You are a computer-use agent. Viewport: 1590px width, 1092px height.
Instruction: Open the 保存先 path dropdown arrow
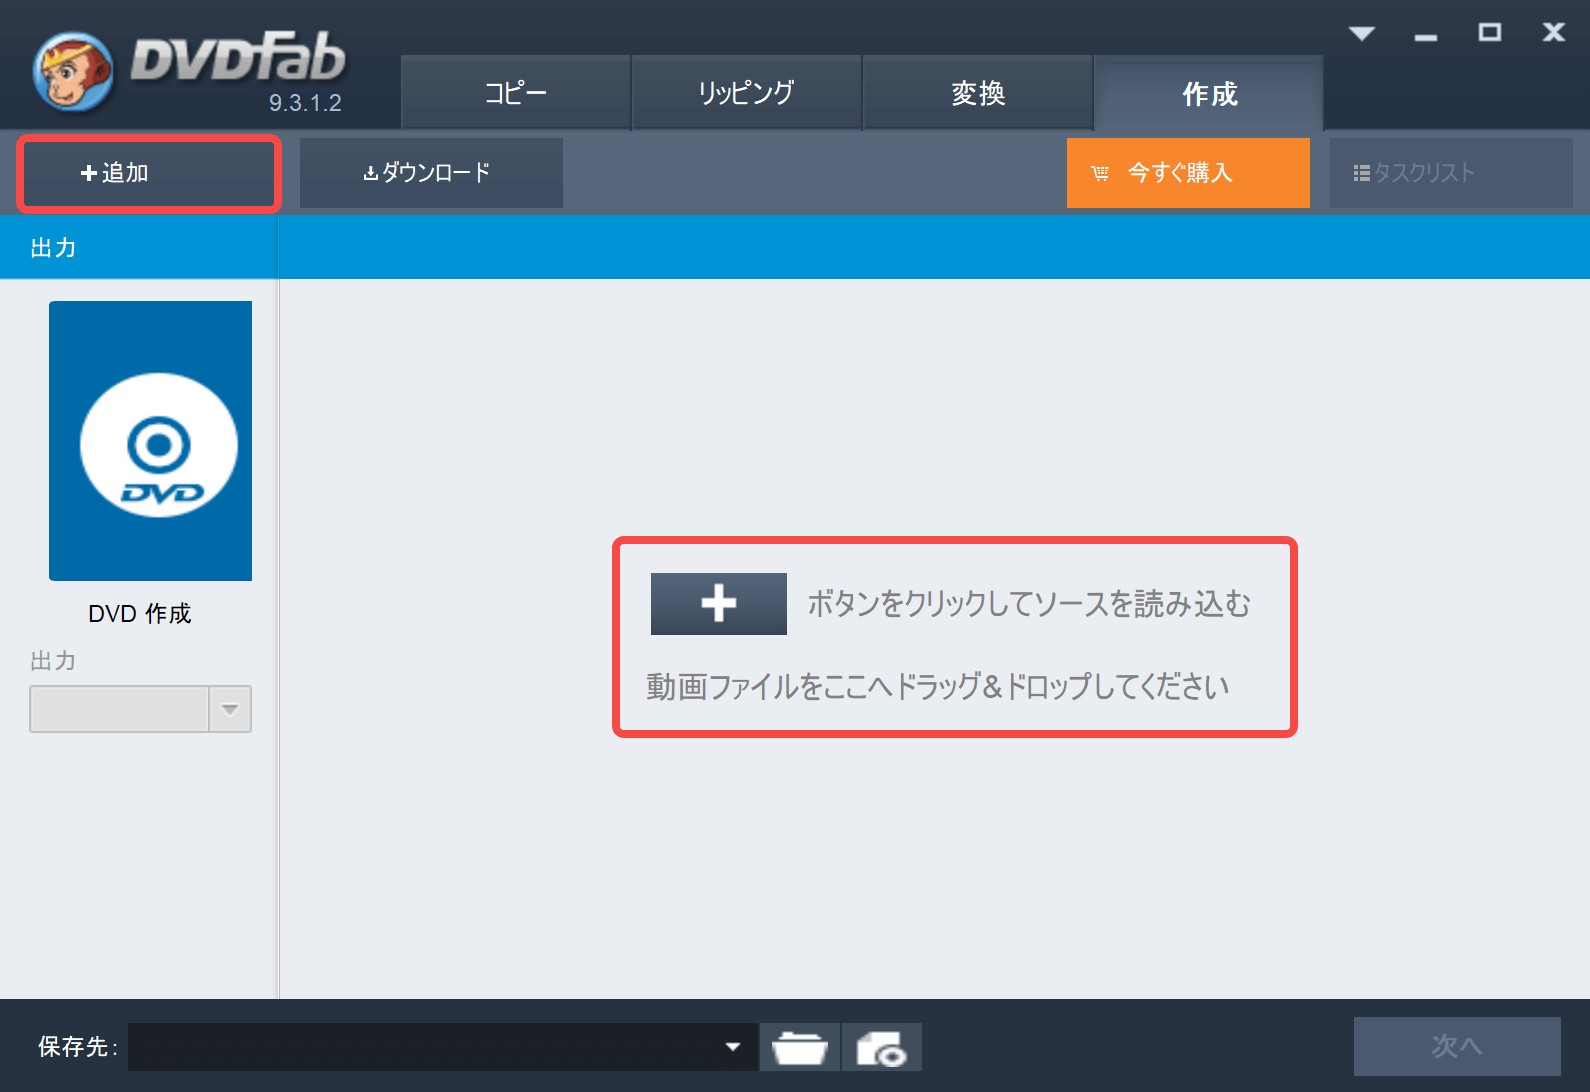pos(733,1047)
